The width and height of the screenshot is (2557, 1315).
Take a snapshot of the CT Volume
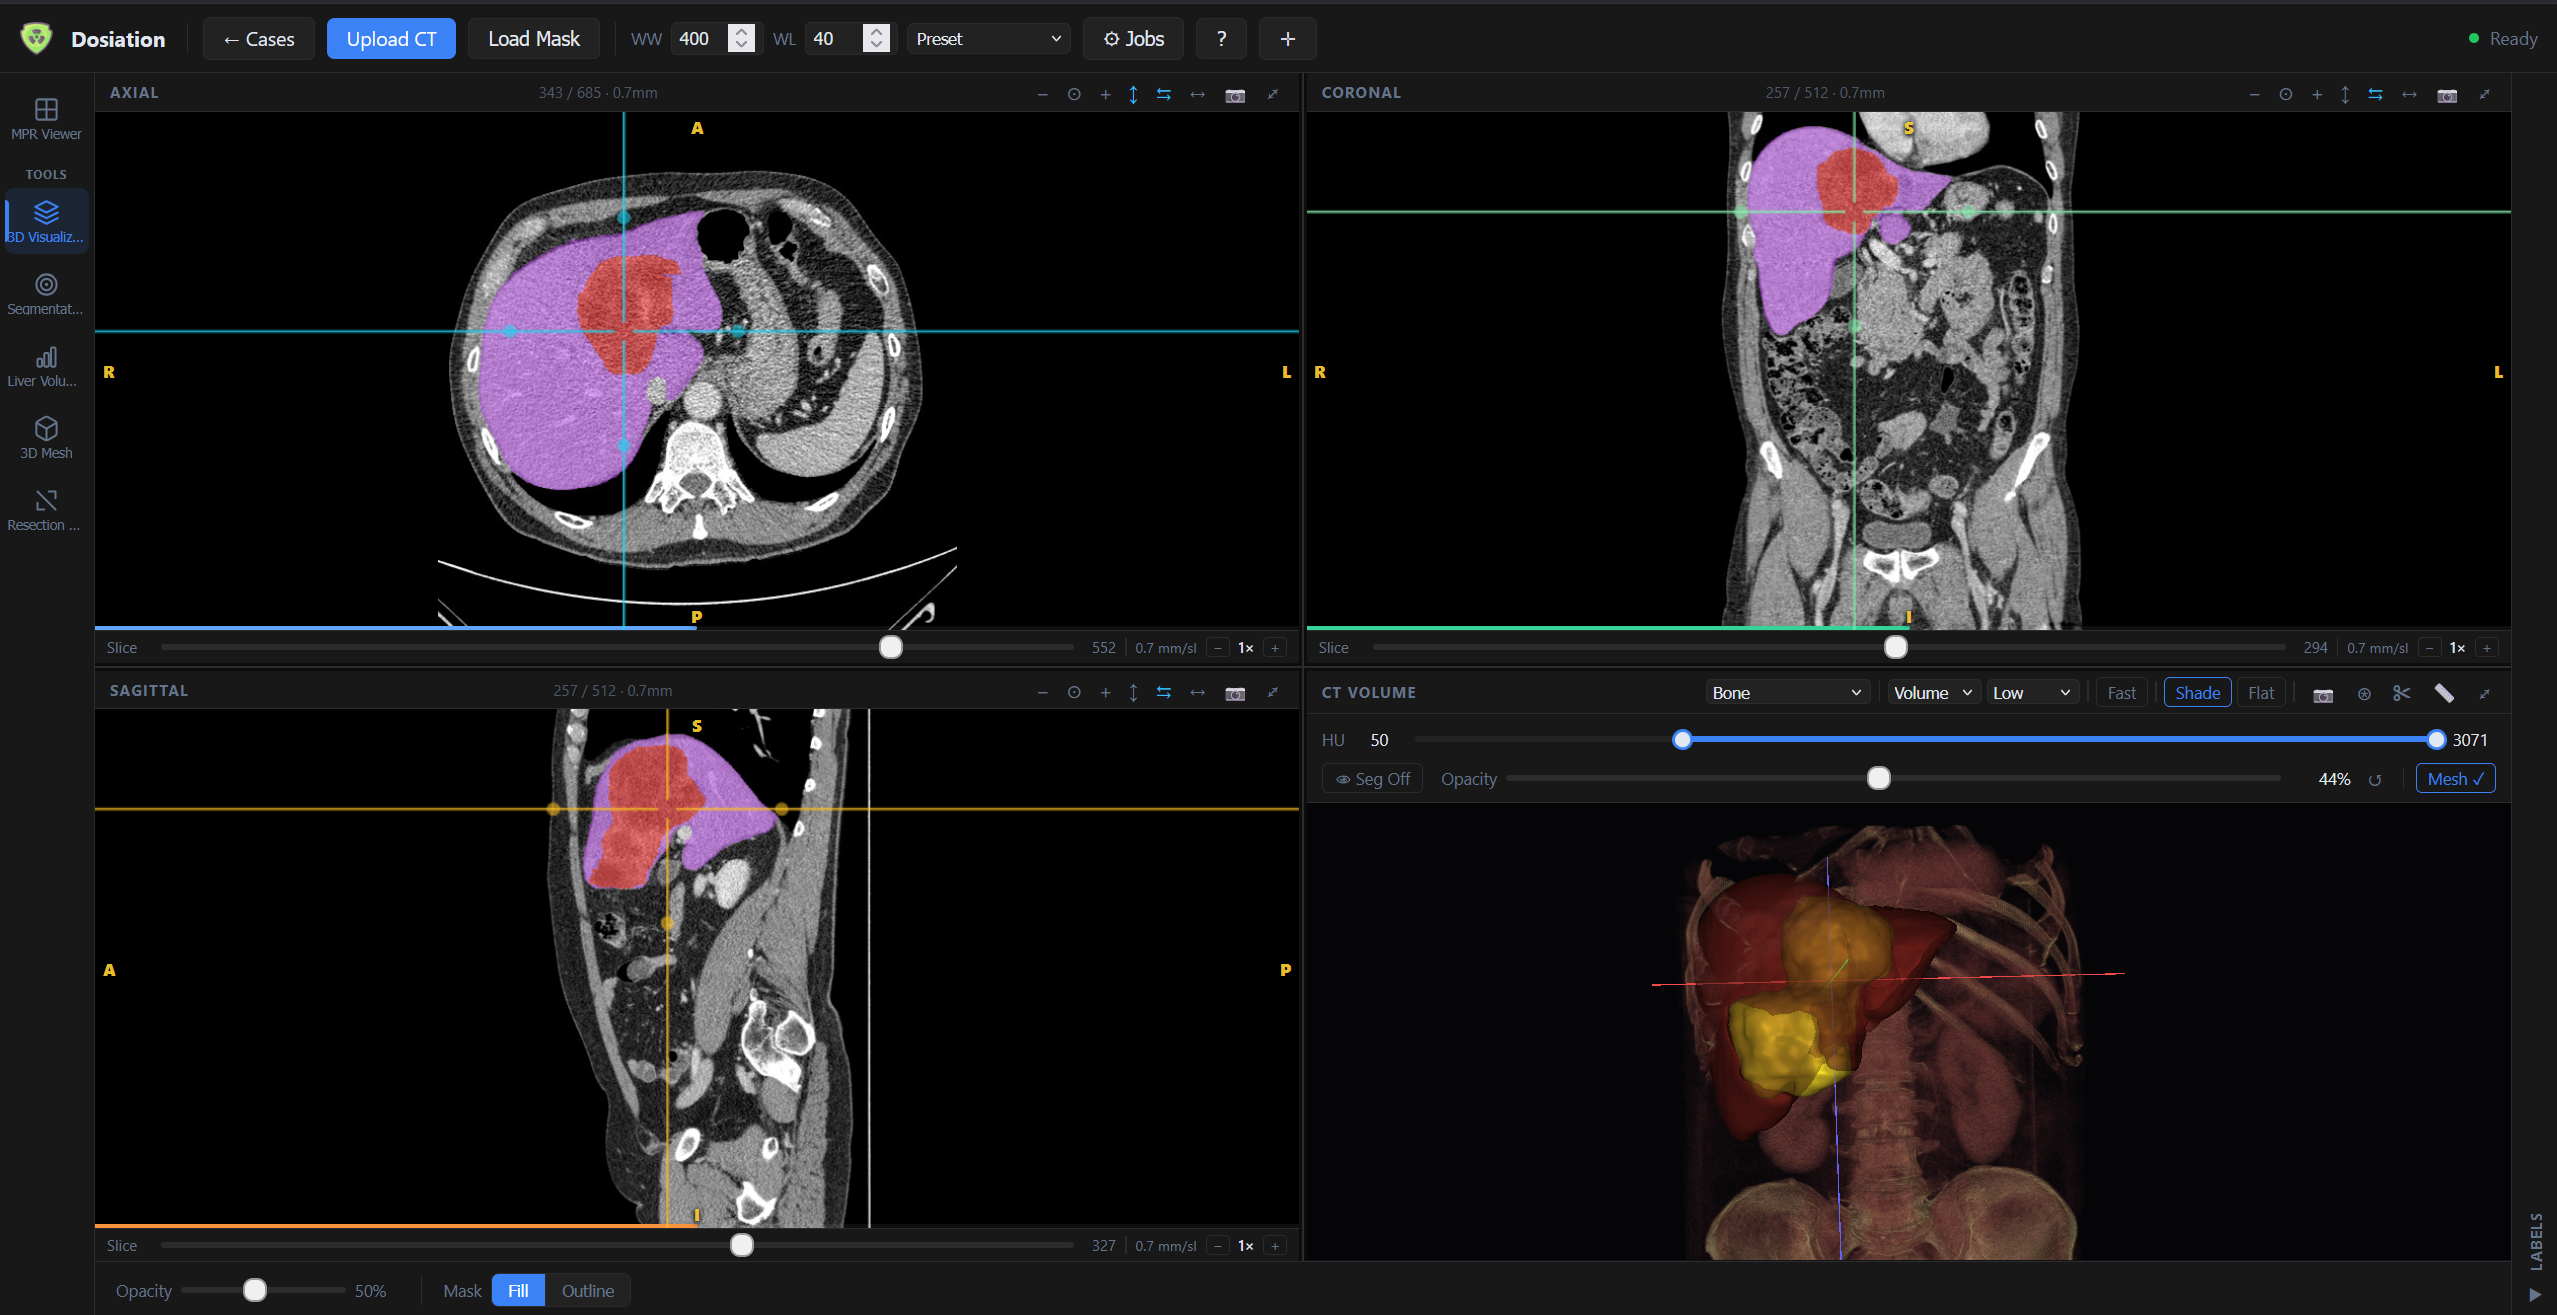(x=2323, y=694)
